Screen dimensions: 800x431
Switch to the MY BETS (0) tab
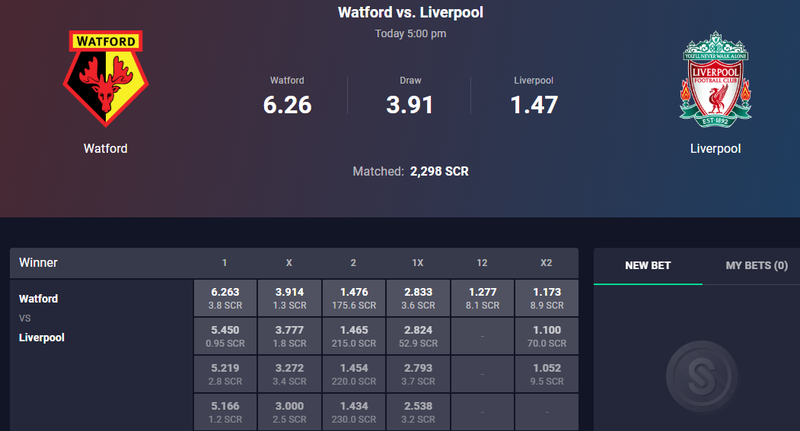coord(757,265)
